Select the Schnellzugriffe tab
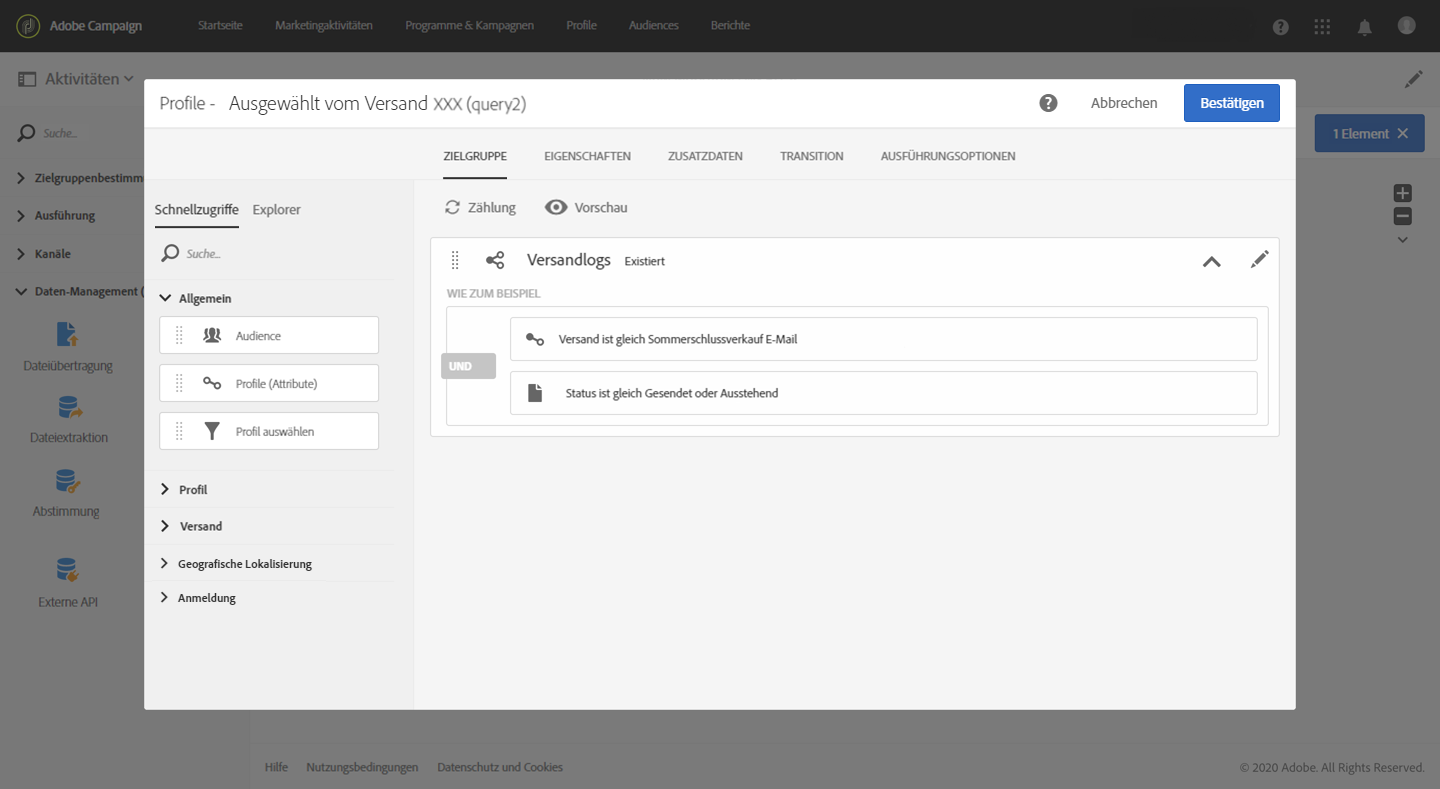Screen dimensions: 1440x789 click(197, 209)
